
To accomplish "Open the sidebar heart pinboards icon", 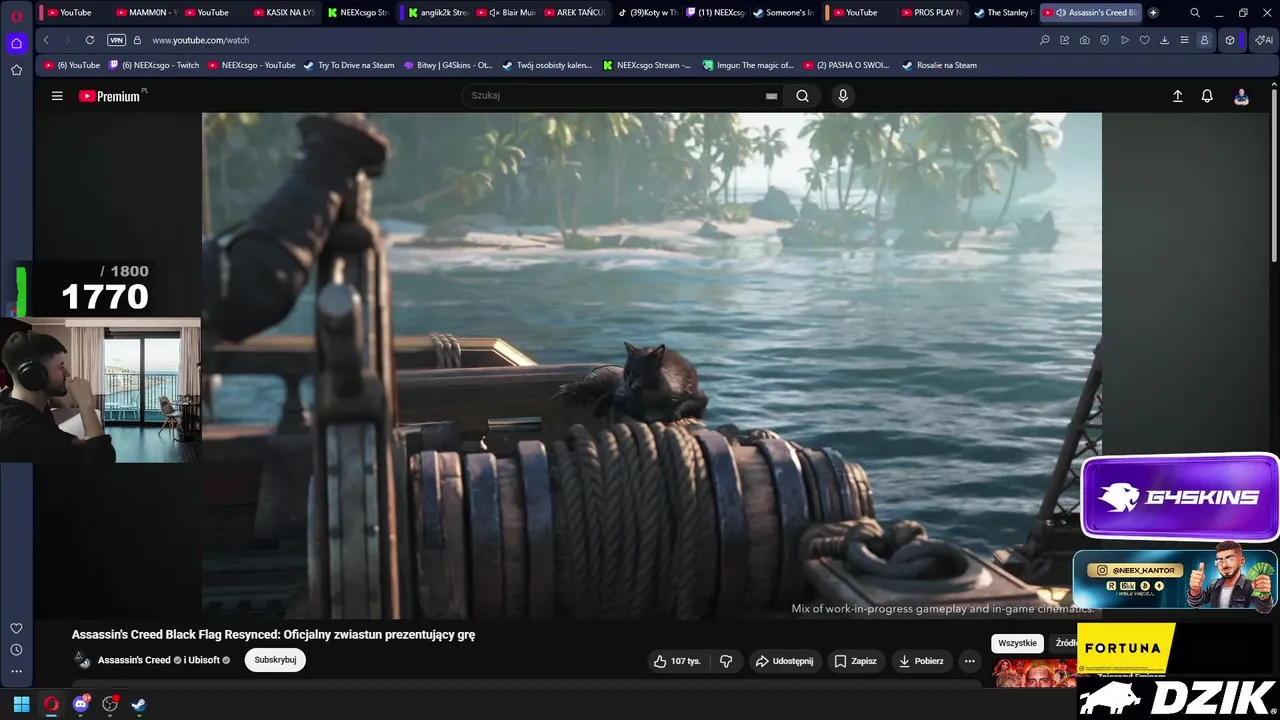I will pos(16,628).
